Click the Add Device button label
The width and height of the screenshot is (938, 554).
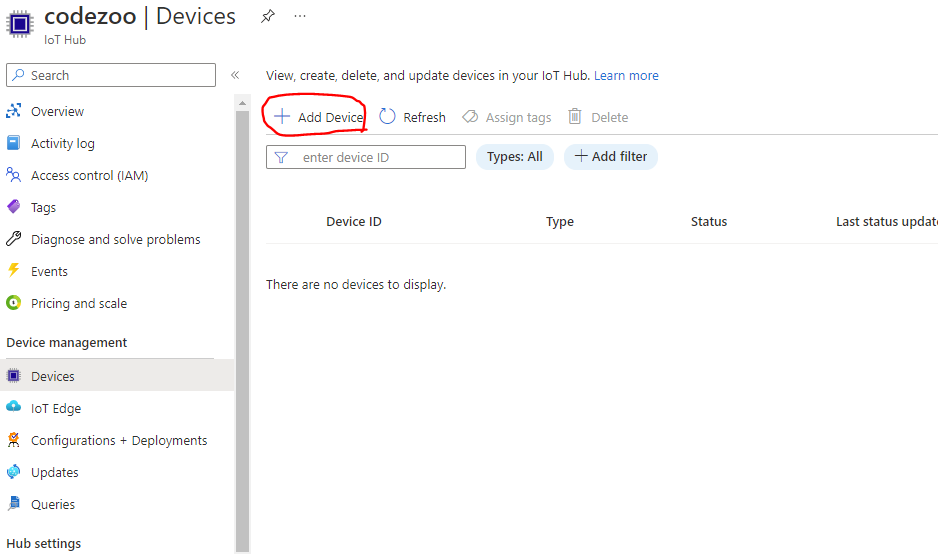click(x=331, y=117)
